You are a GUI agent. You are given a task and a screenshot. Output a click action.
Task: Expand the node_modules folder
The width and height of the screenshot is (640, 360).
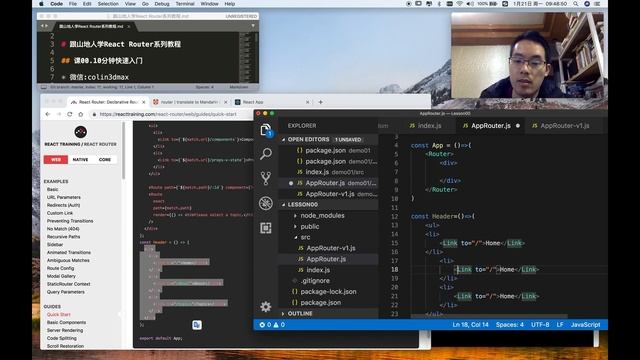point(322,216)
